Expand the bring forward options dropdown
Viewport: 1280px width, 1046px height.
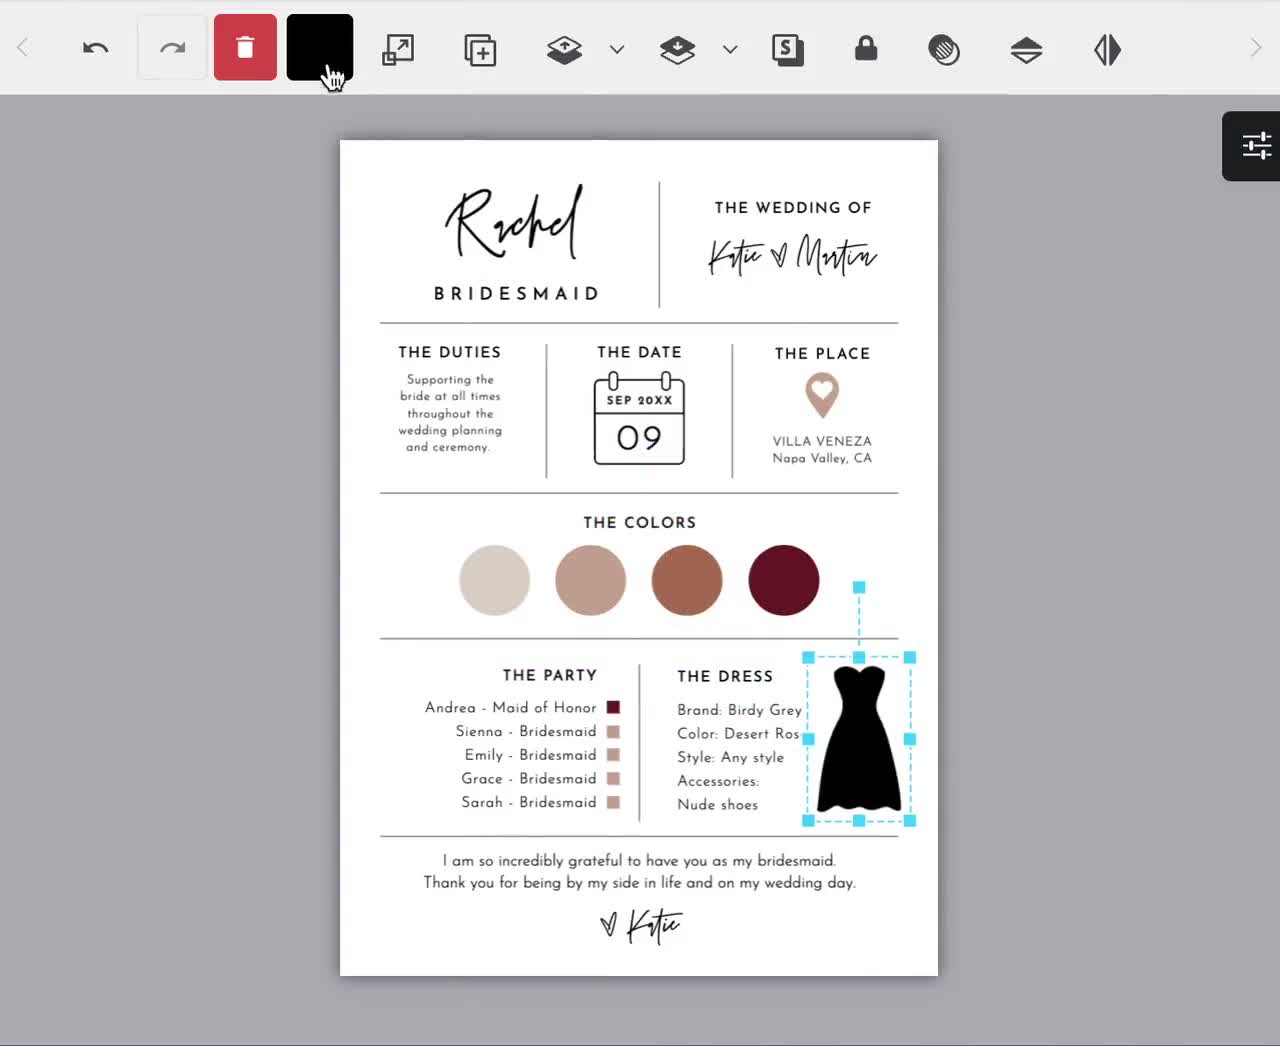[617, 49]
